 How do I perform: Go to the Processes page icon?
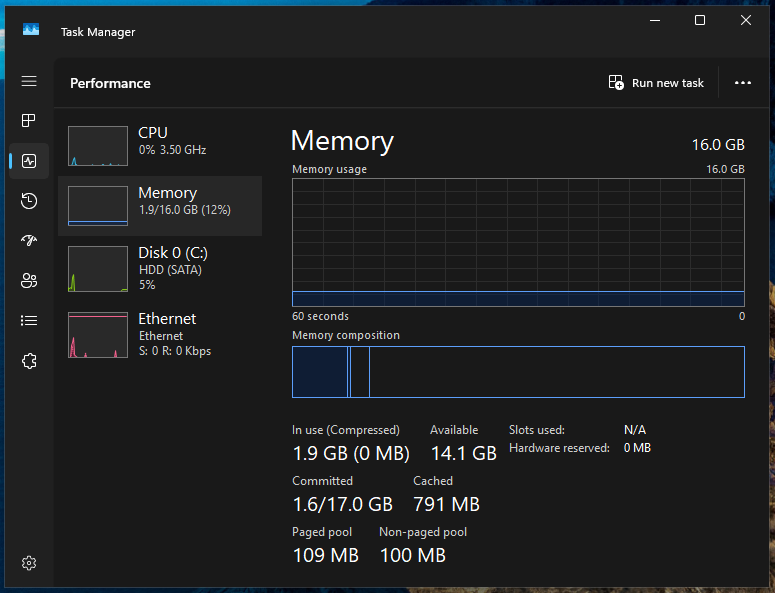29,121
